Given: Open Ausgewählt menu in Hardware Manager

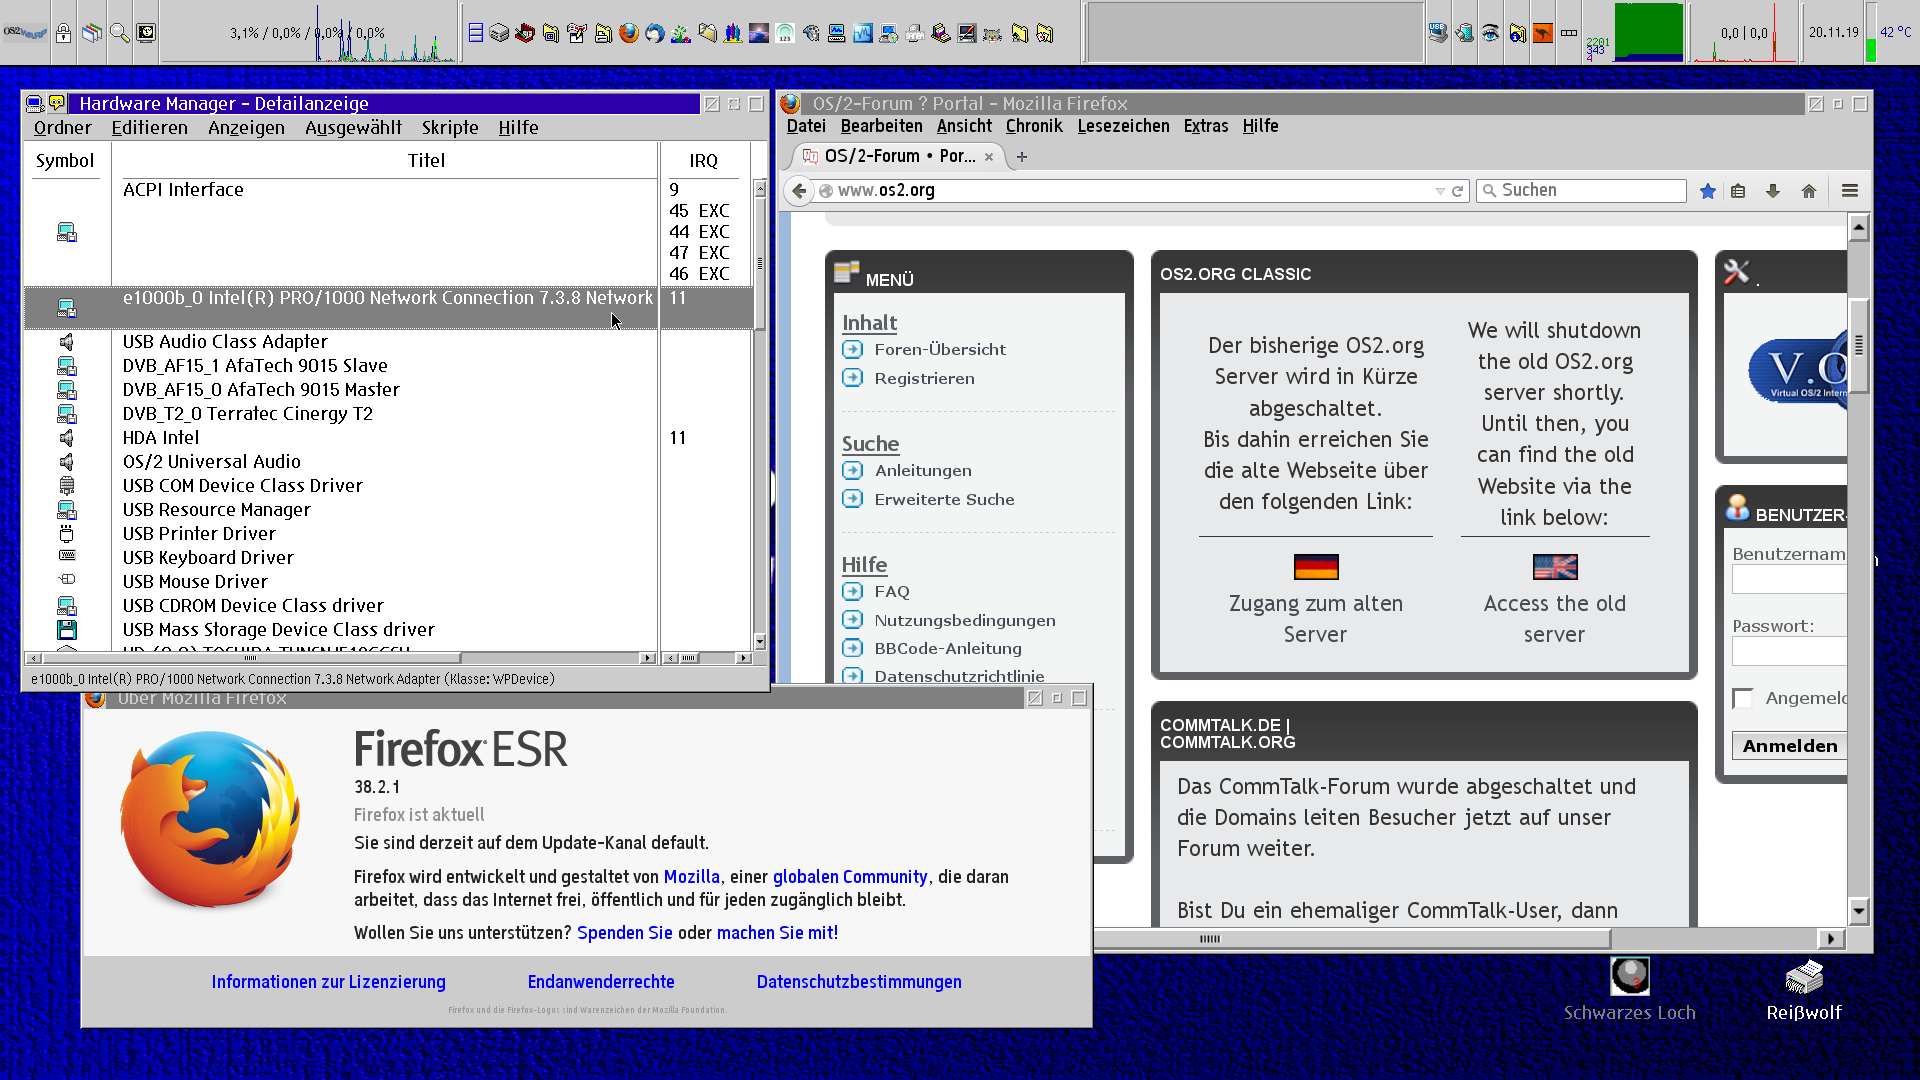Looking at the screenshot, I should pos(353,127).
